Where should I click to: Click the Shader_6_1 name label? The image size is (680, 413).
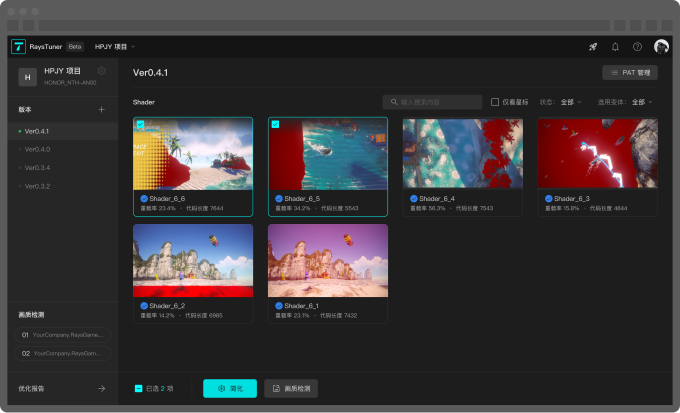coord(301,306)
